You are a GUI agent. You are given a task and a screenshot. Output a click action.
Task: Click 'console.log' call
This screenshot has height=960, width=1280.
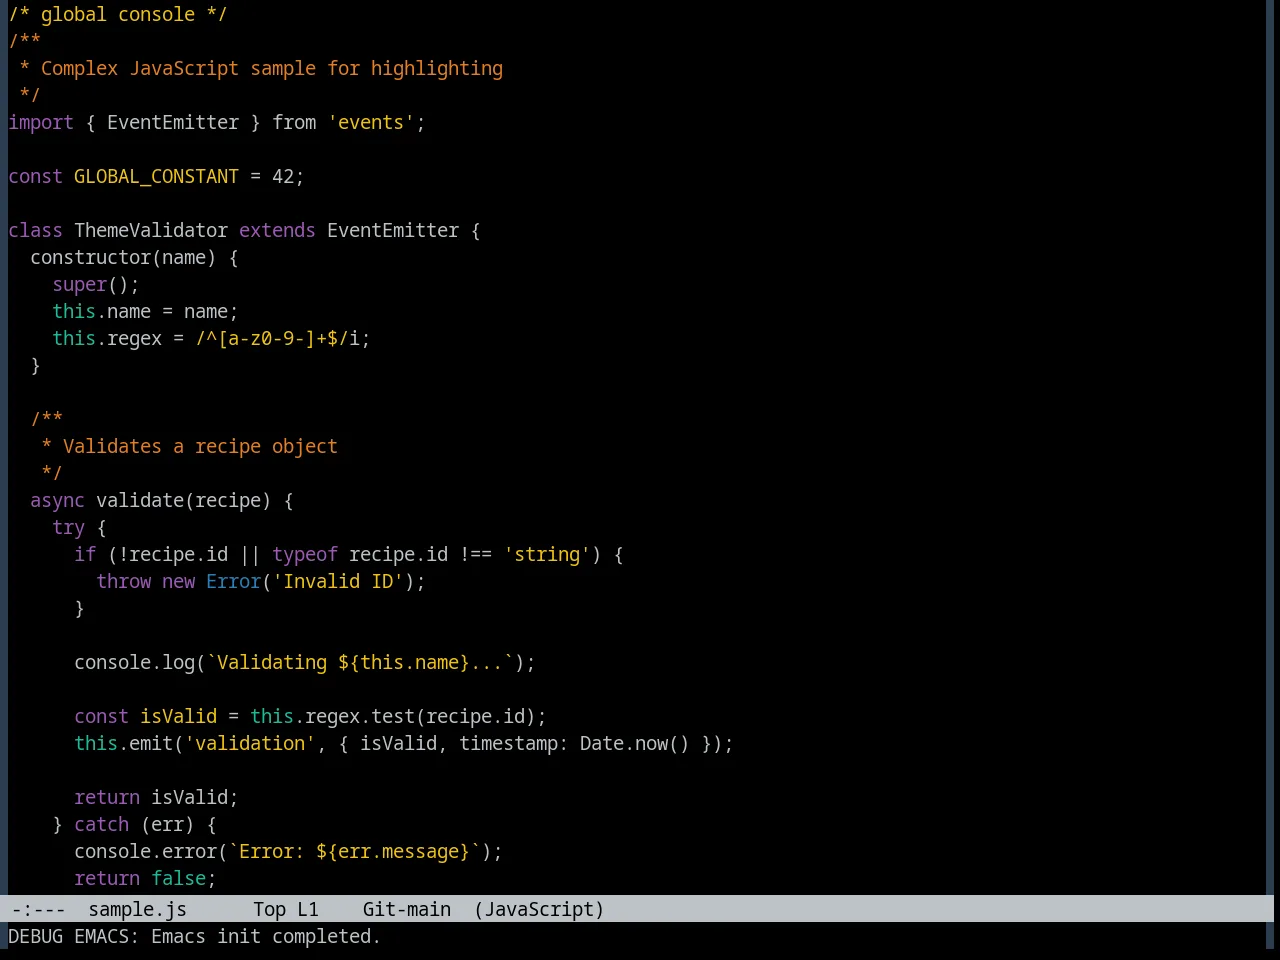[x=134, y=662]
